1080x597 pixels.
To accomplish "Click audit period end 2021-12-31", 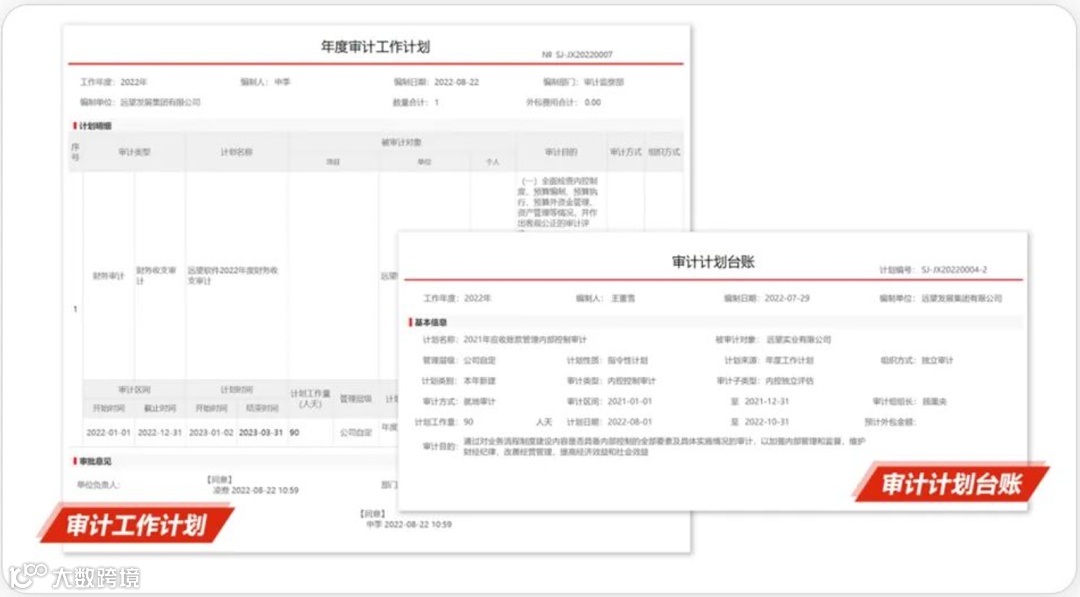I will coord(767,402).
